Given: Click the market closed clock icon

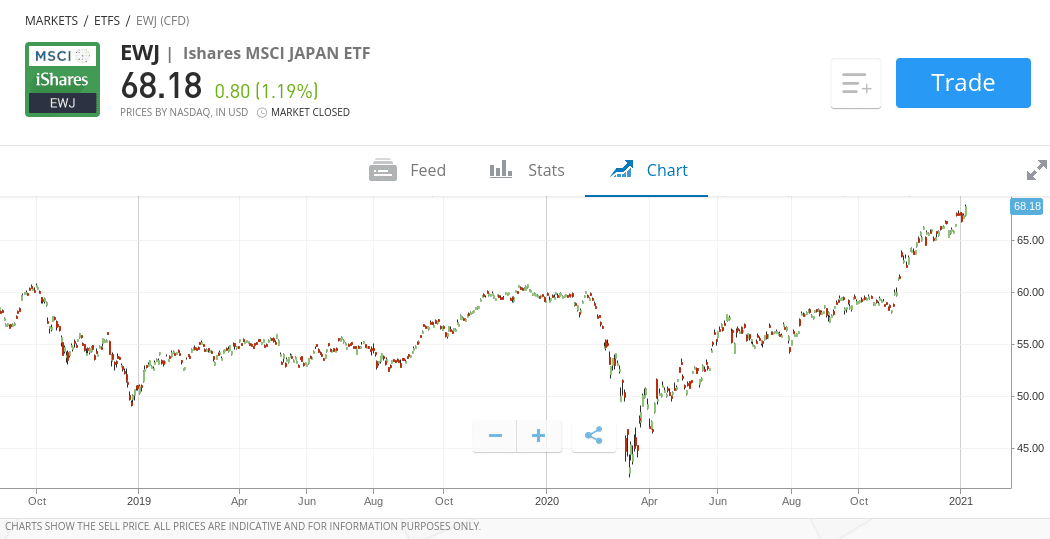Looking at the screenshot, I should tap(262, 112).
